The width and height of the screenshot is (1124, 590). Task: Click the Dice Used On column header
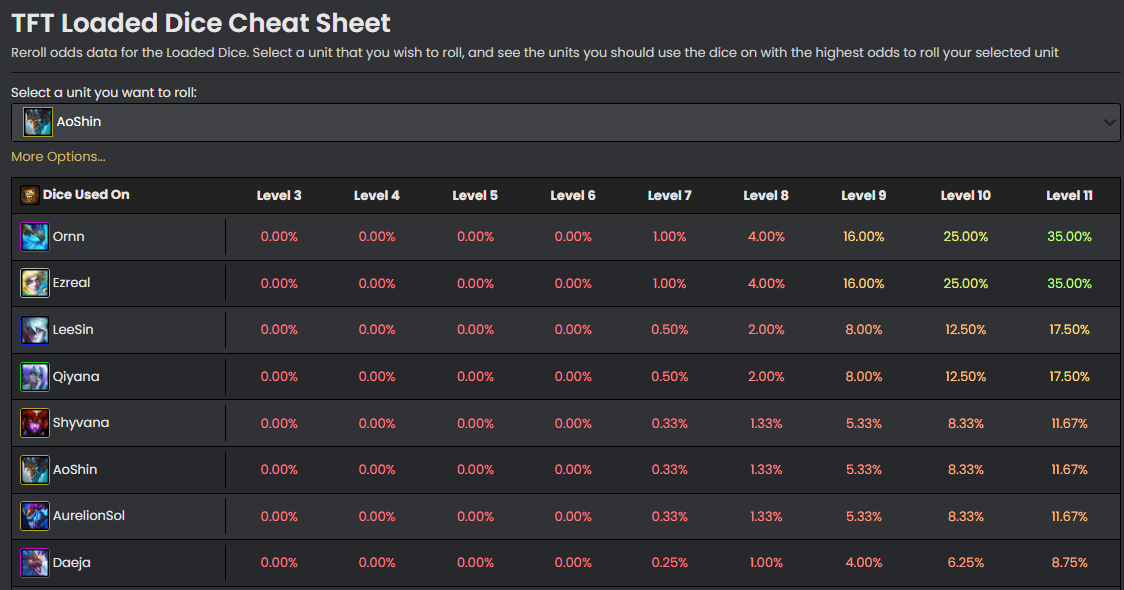click(x=86, y=194)
